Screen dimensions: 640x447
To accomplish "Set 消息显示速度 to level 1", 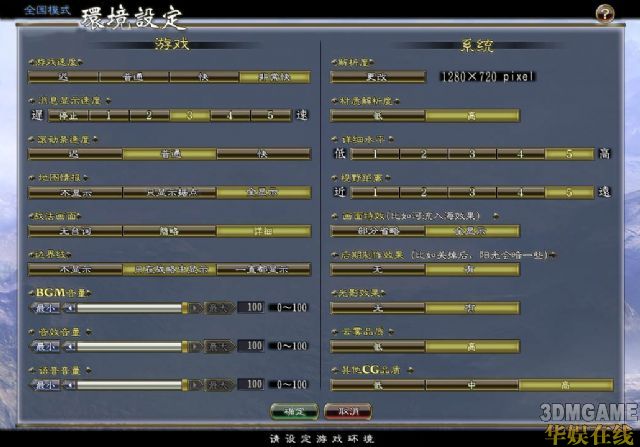I will (x=109, y=116).
